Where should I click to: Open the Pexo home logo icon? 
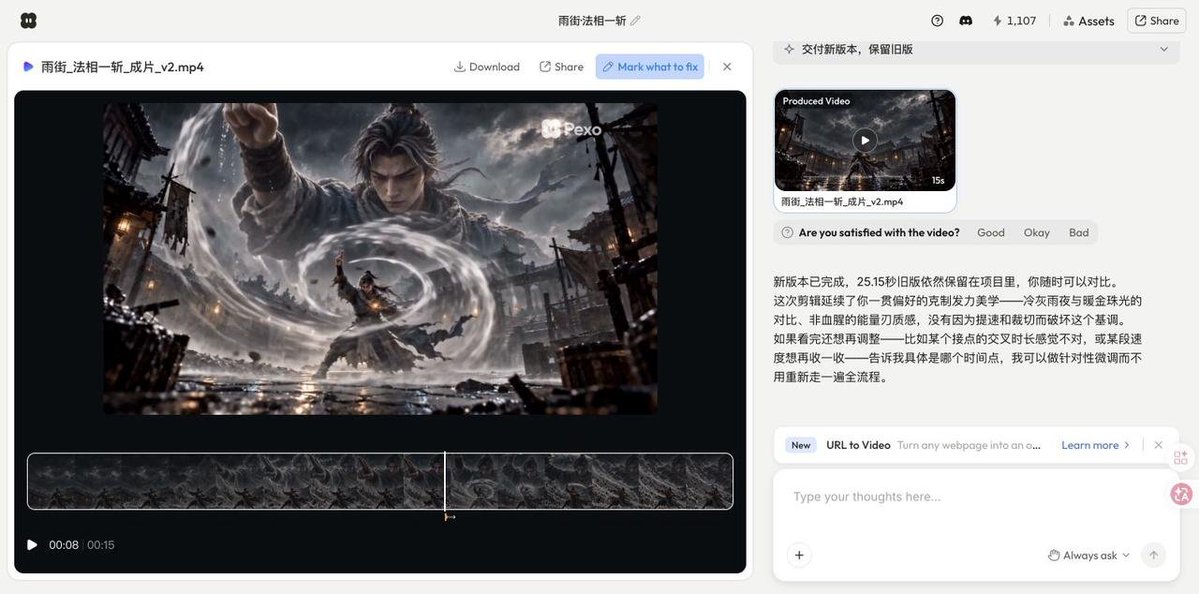click(28, 21)
